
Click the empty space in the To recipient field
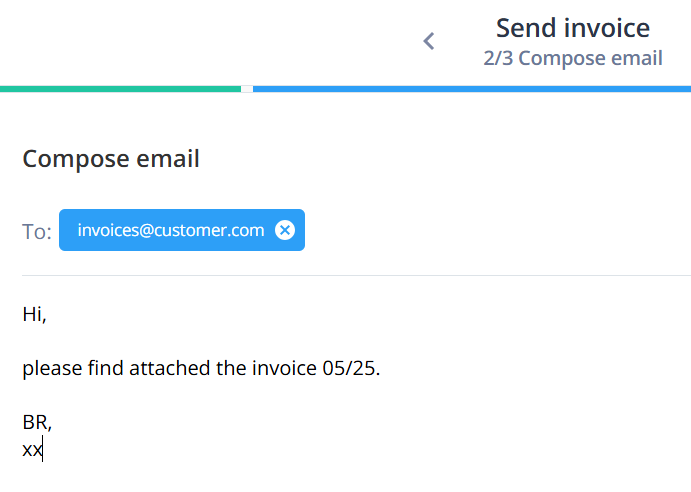498,230
